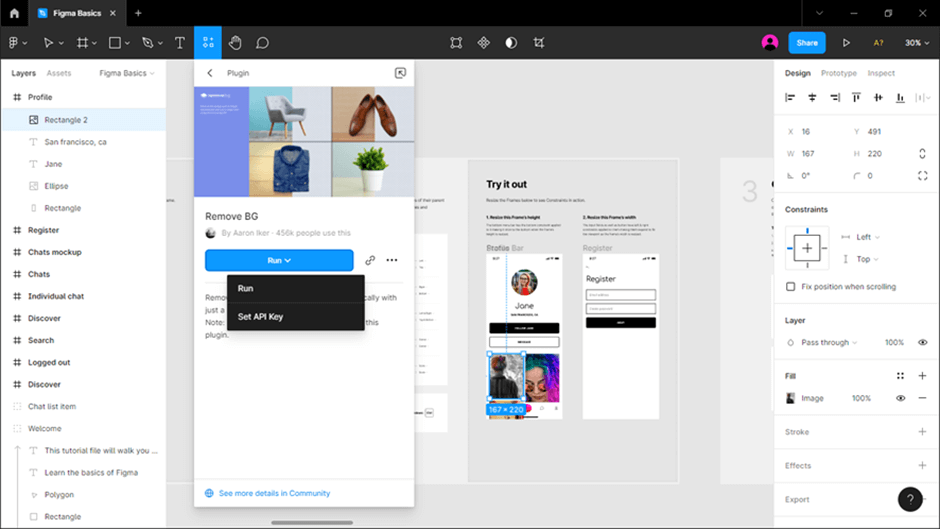Viewport: 940px width, 529px height.
Task: Open Figma Basics page dropdown
Action: tap(126, 73)
